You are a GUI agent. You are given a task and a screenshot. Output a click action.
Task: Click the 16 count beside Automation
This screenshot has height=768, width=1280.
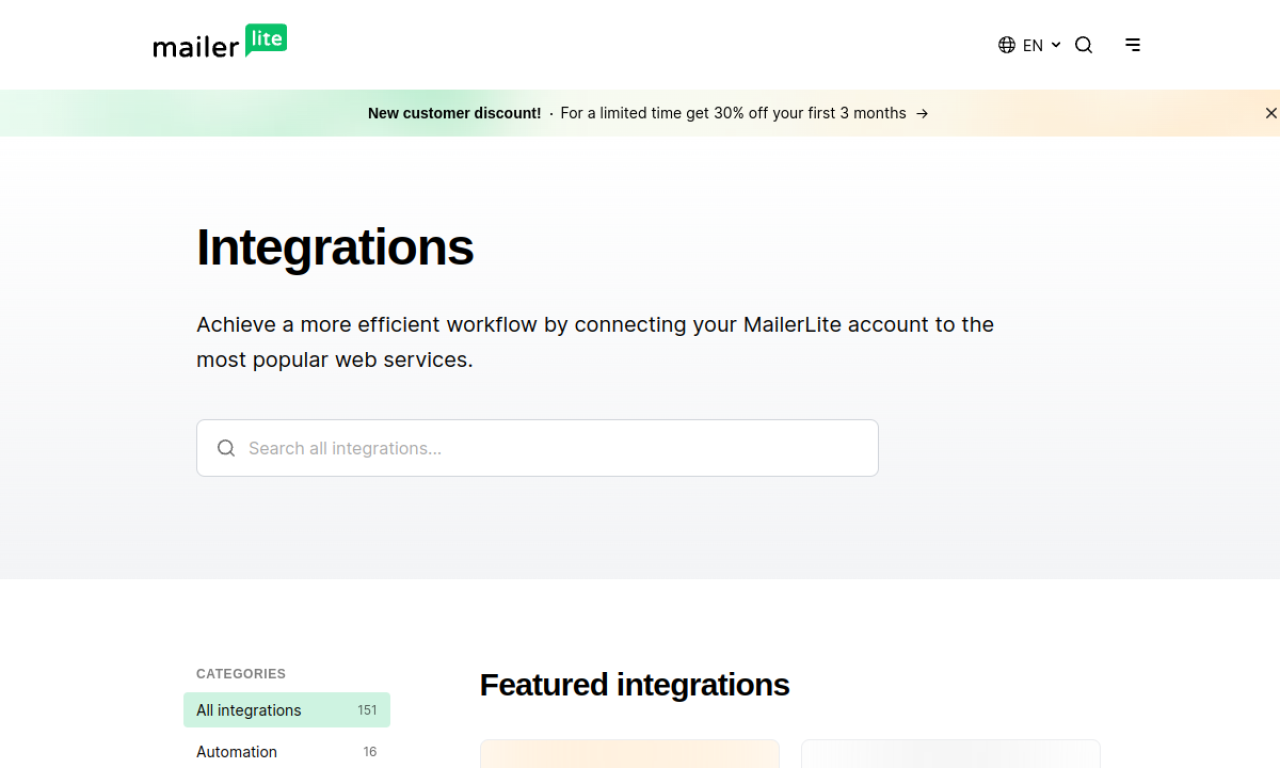(370, 752)
